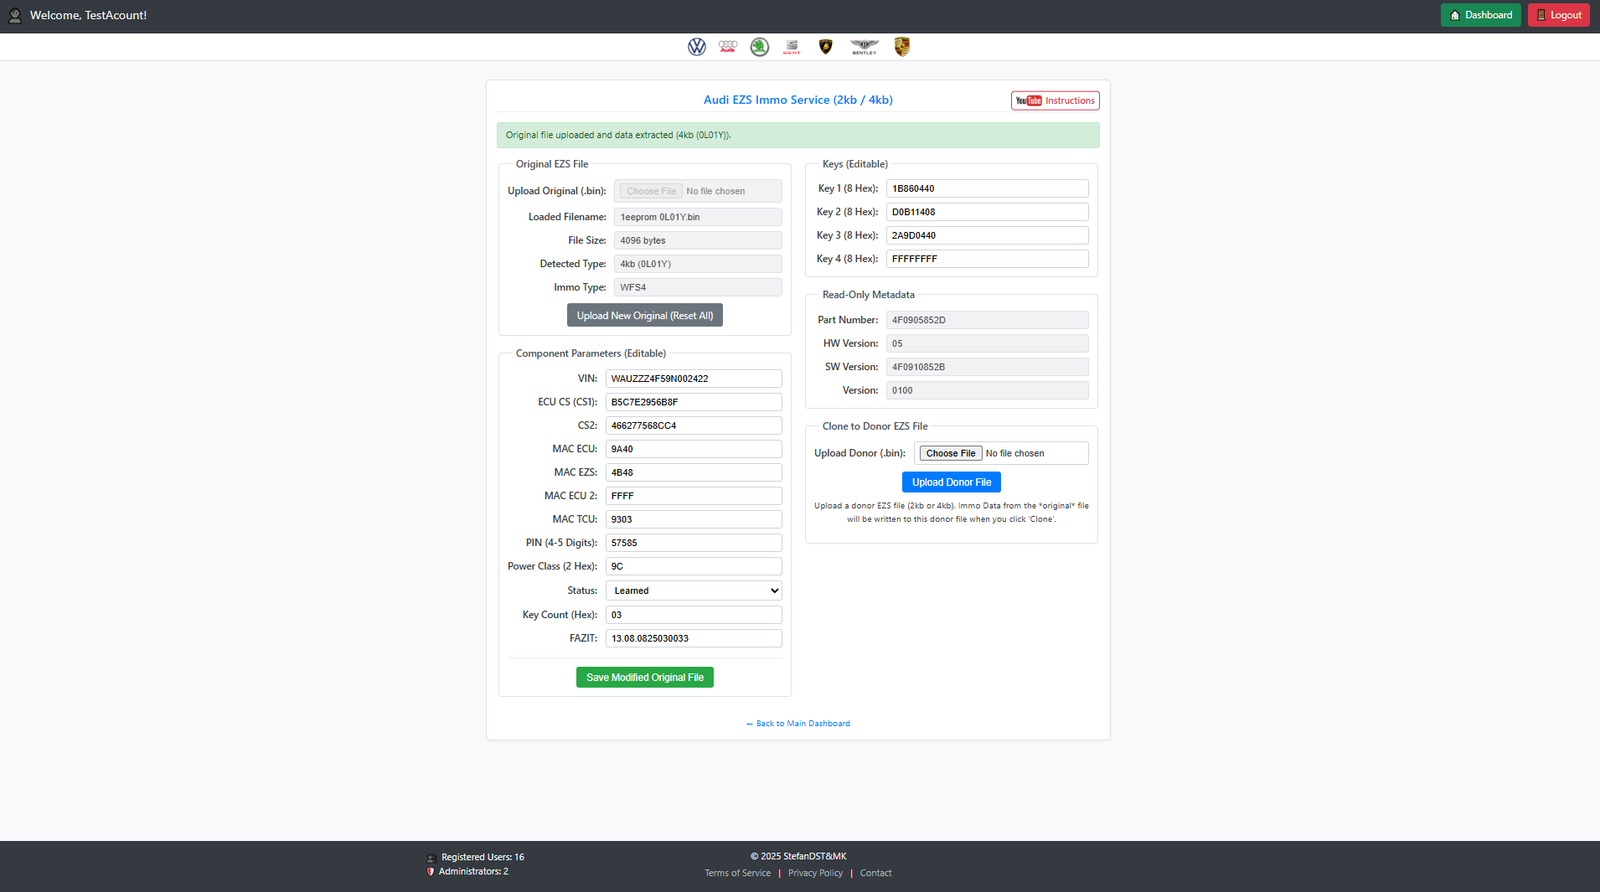Image resolution: width=1600 pixels, height=892 pixels.
Task: Select the Lamborghini brand logo
Action: tap(825, 47)
